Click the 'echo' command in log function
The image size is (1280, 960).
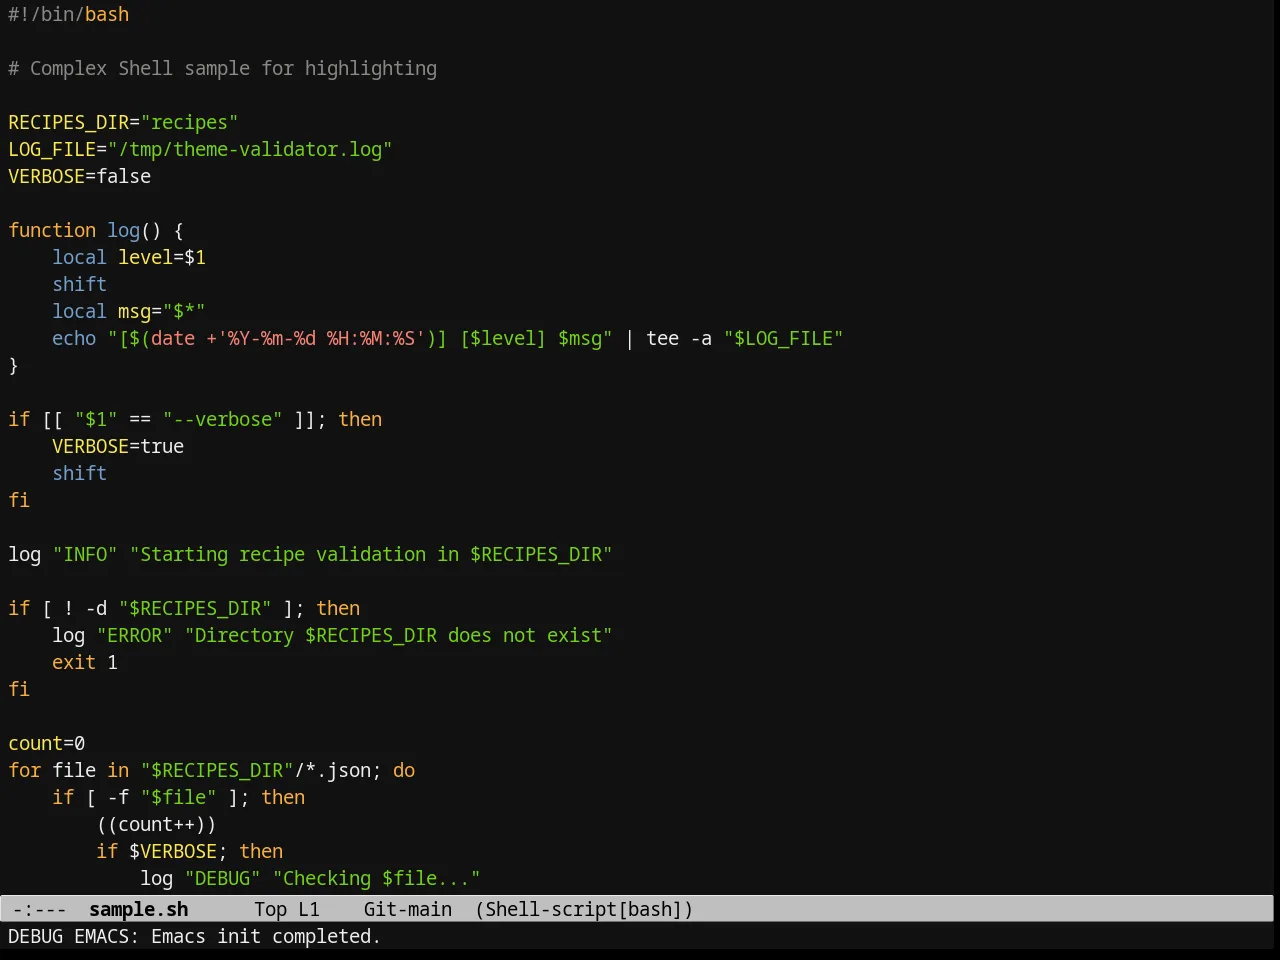click(74, 338)
